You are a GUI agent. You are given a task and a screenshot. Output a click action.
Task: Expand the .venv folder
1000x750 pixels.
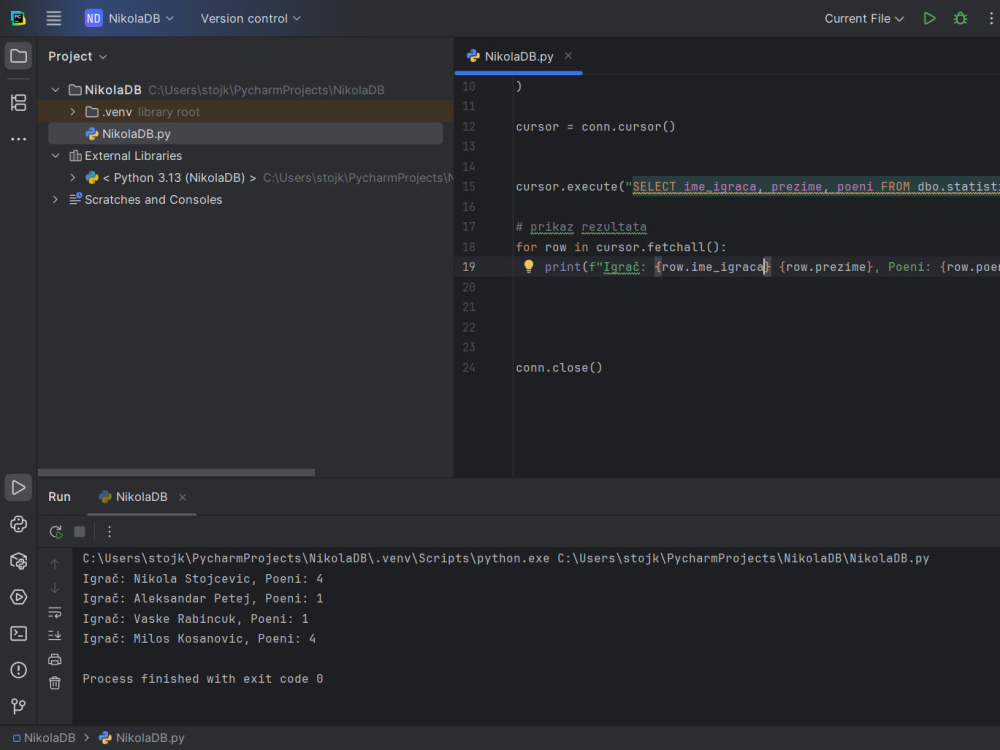pos(73,112)
